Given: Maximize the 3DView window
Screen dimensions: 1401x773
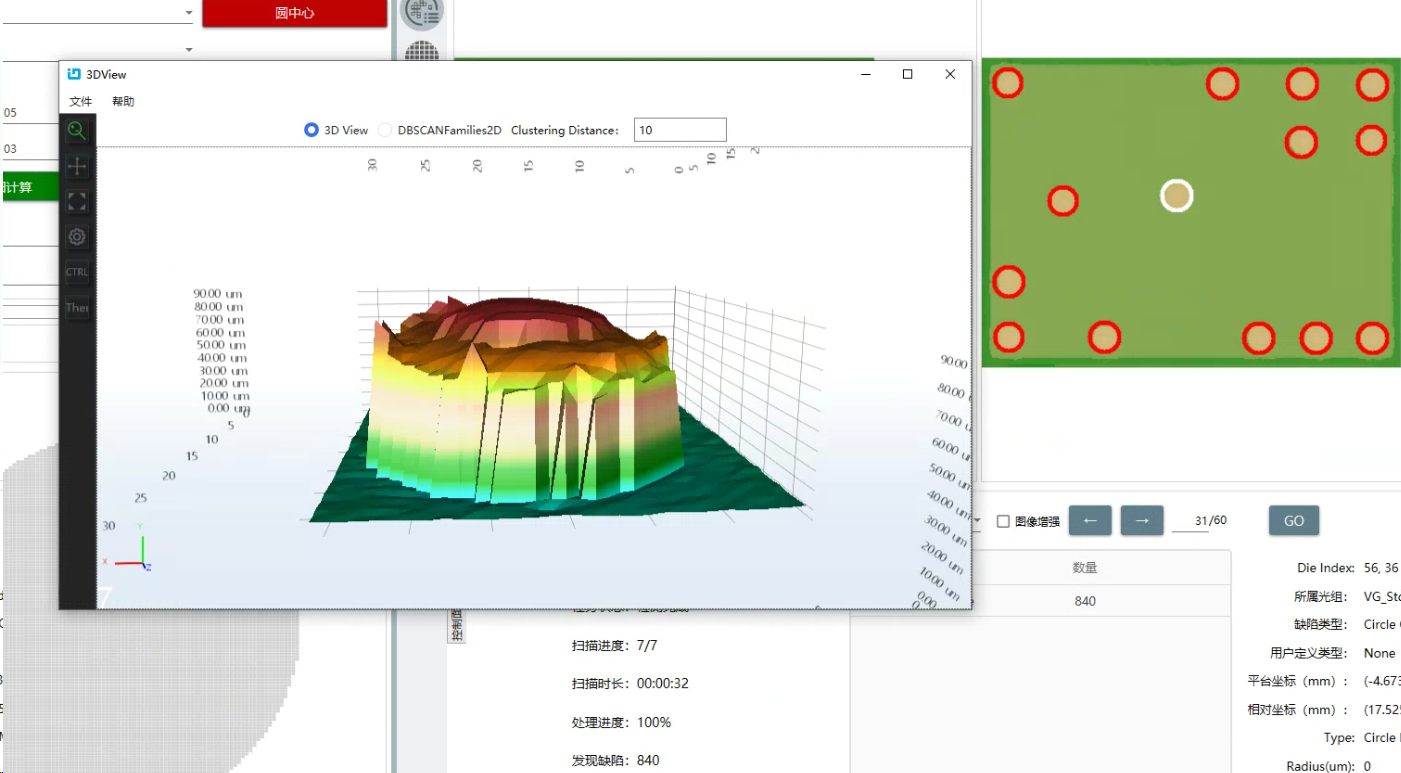Looking at the screenshot, I should 907,74.
